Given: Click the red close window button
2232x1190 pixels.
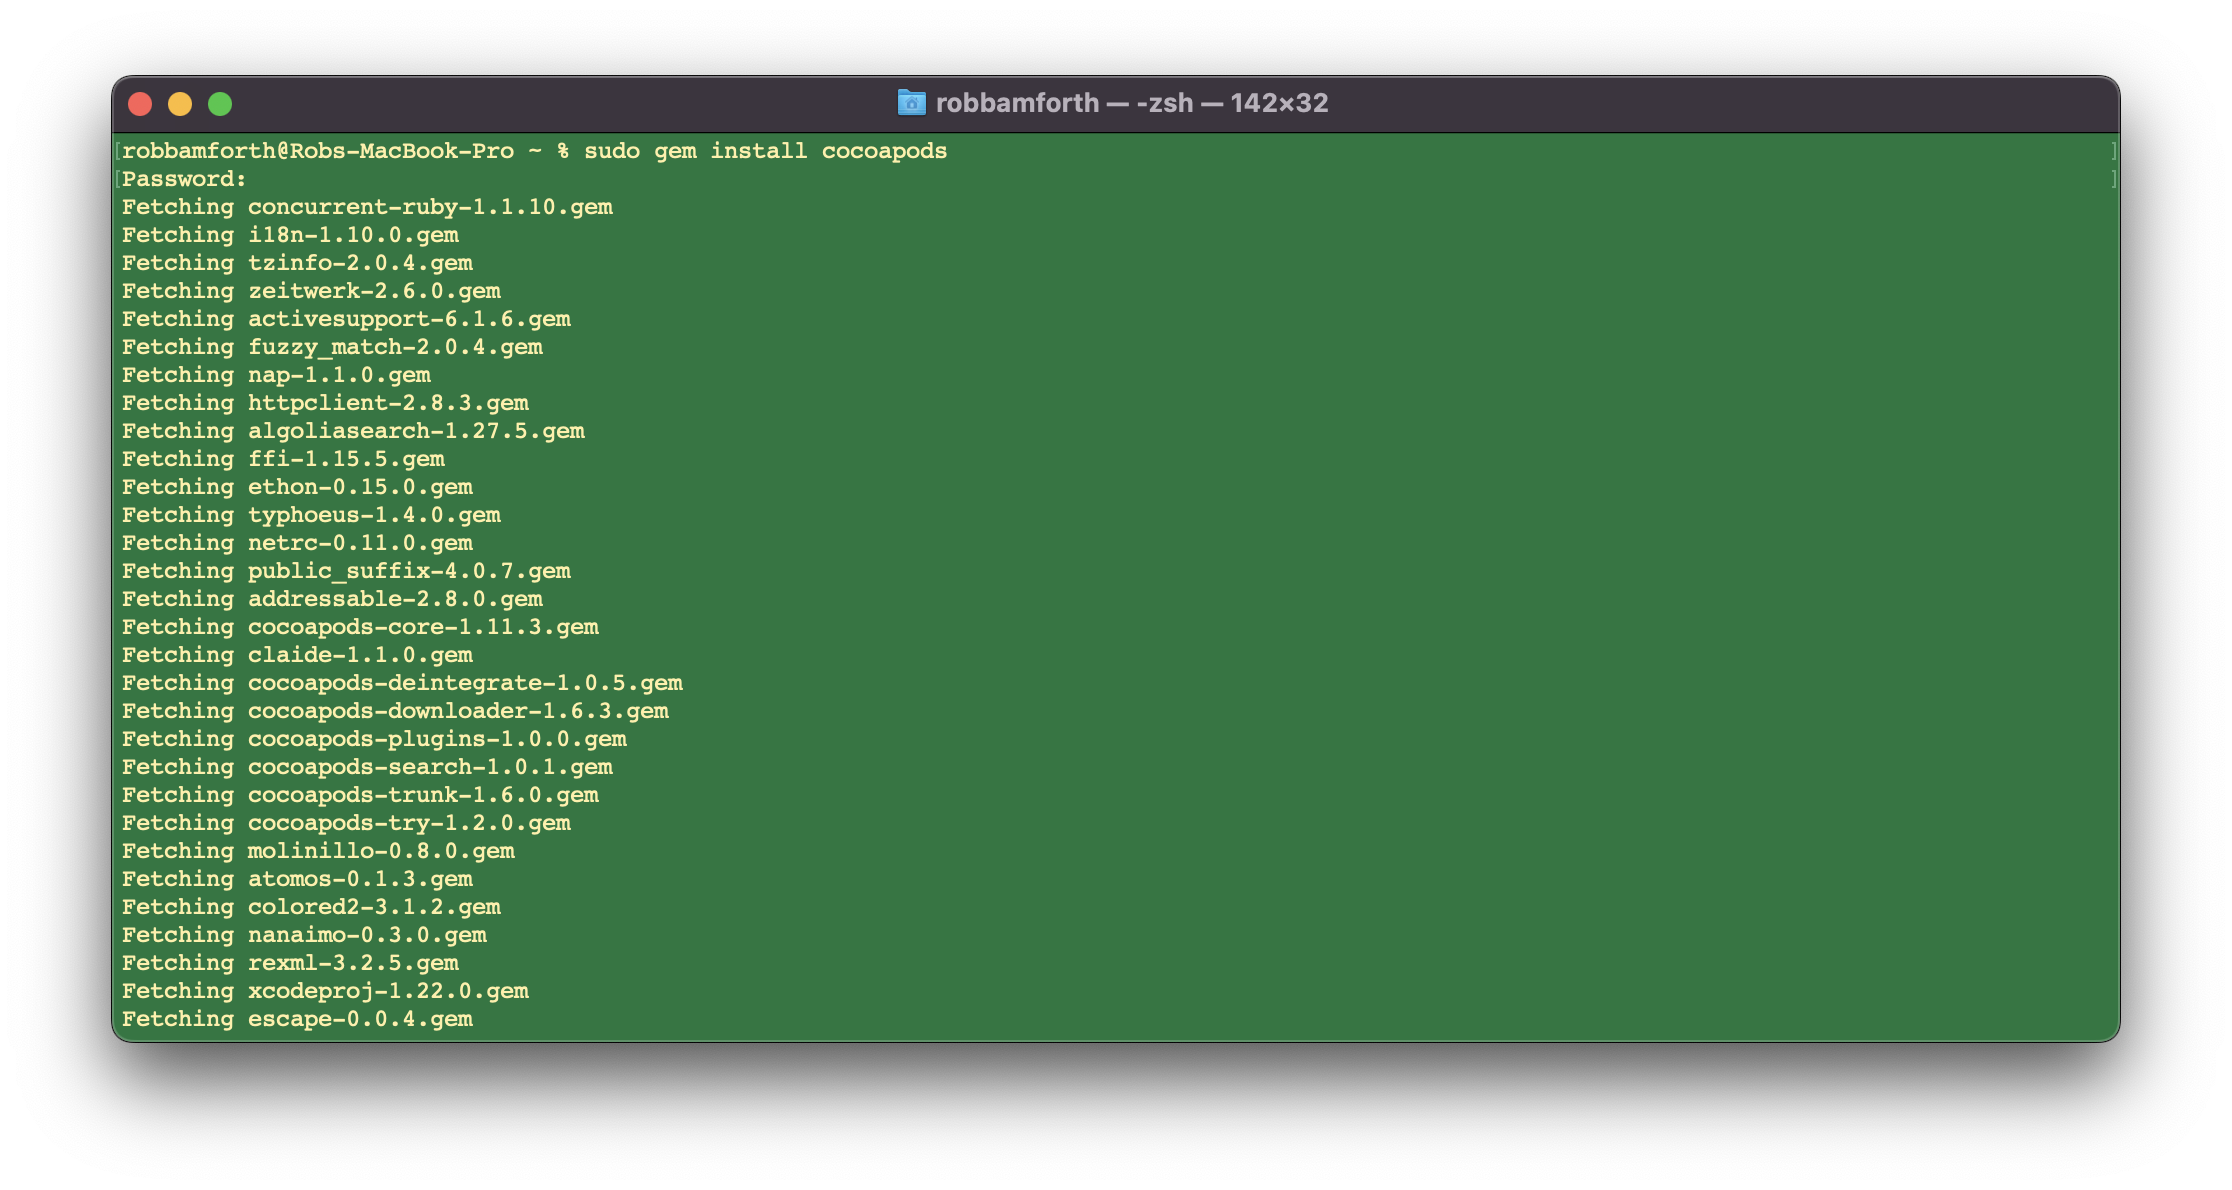Looking at the screenshot, I should [x=140, y=104].
